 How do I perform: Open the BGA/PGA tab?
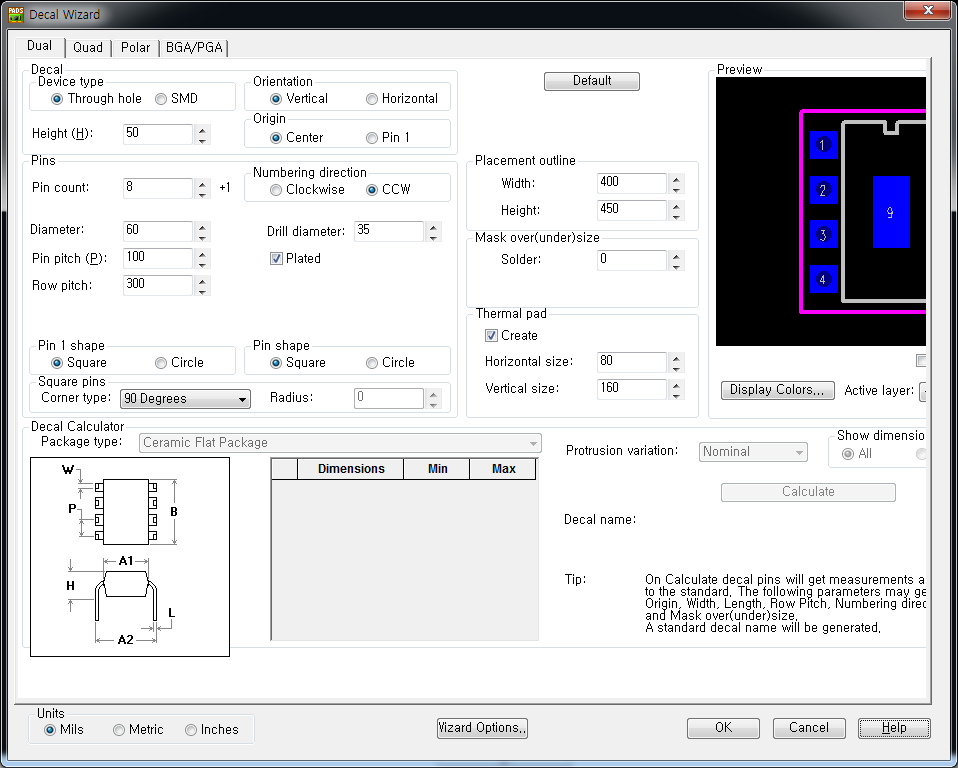(x=195, y=47)
